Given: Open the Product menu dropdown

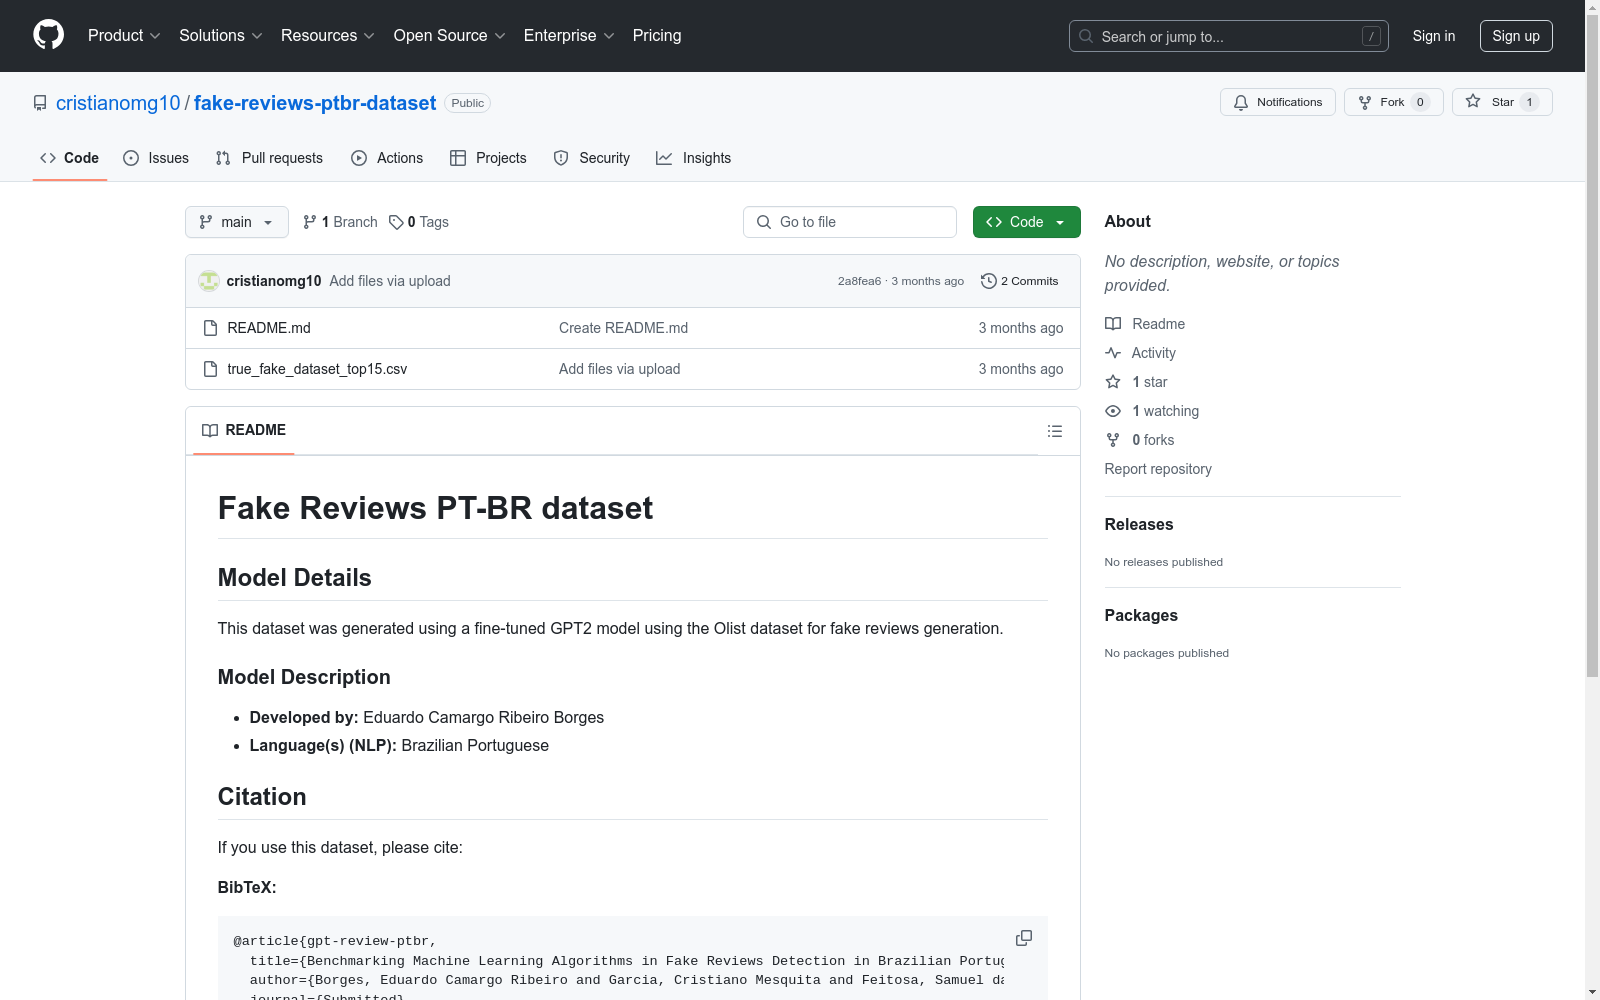Looking at the screenshot, I should point(124,36).
